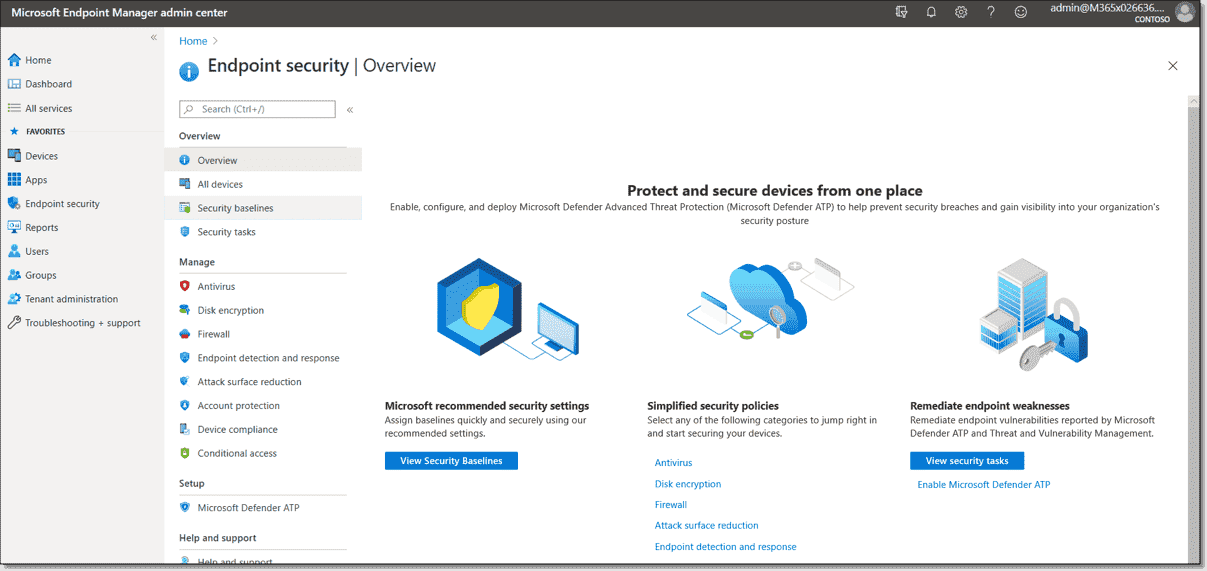Click the Firewall icon in Manage list

(185, 334)
